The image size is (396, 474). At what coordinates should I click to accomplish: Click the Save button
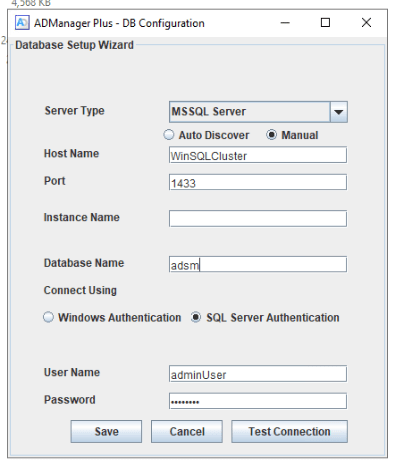point(106,432)
